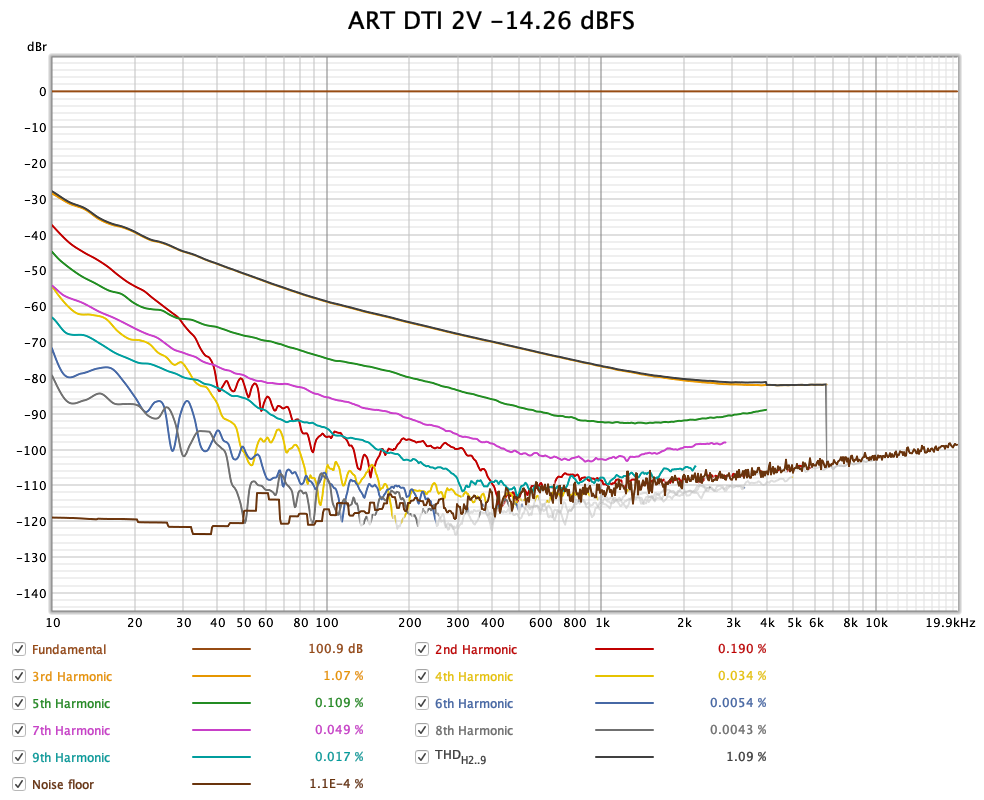Uncheck the 3rd Harmonic checkbox
This screenshot has height=800, width=984.
pyautogui.click(x=19, y=676)
